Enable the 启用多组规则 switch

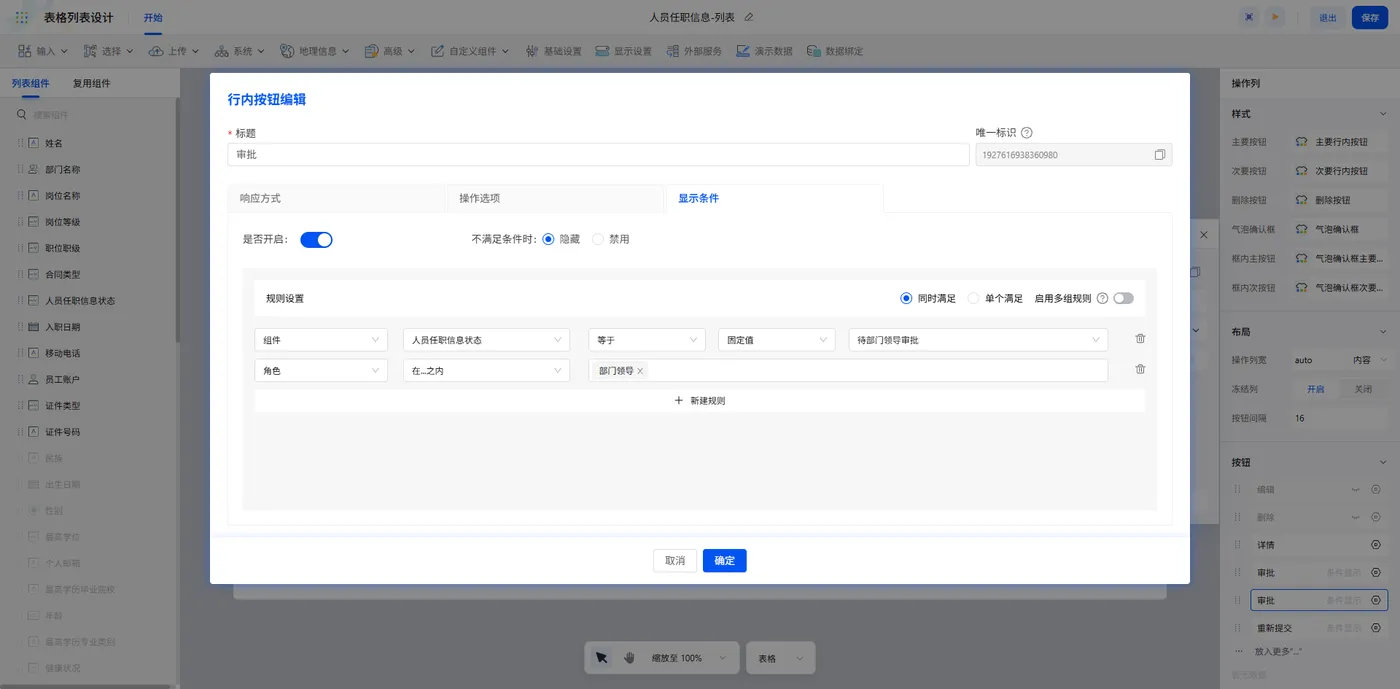point(1123,298)
